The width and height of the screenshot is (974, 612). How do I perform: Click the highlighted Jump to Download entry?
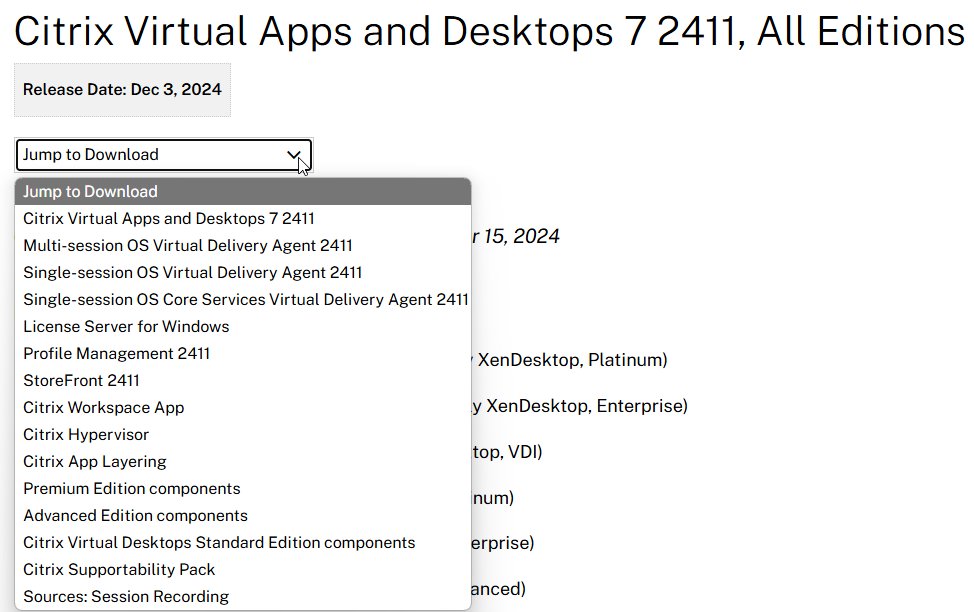(91, 191)
